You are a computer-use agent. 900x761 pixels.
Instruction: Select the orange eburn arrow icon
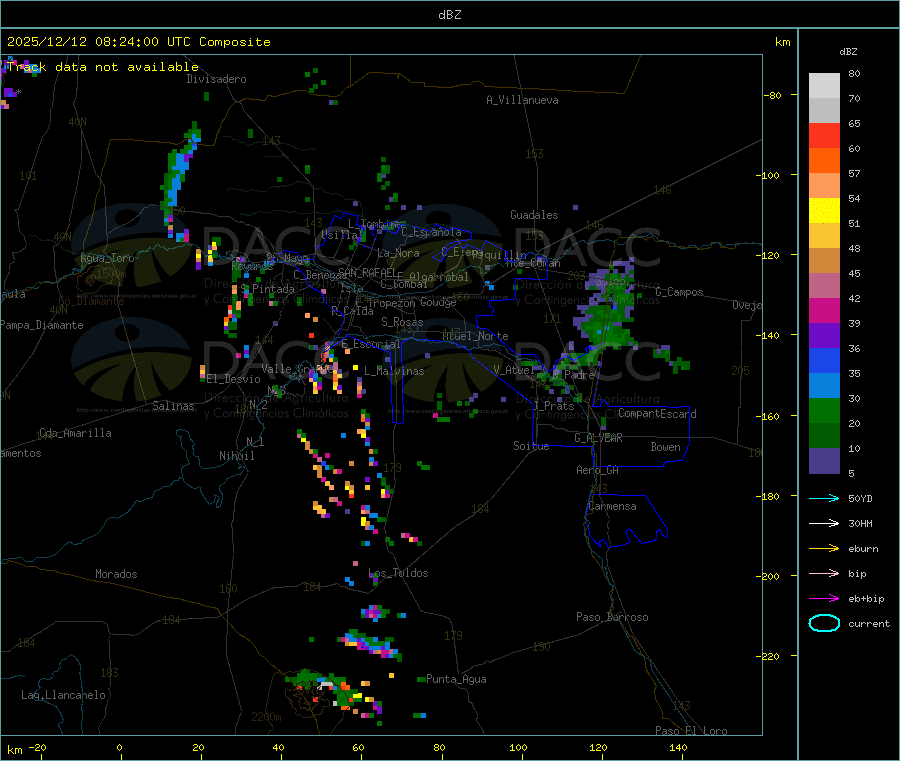pyautogui.click(x=824, y=548)
